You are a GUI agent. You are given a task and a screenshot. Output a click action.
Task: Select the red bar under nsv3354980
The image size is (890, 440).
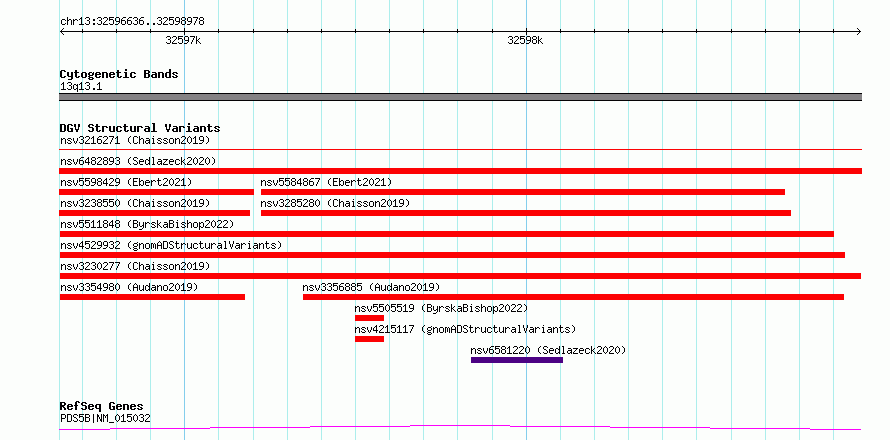click(152, 297)
